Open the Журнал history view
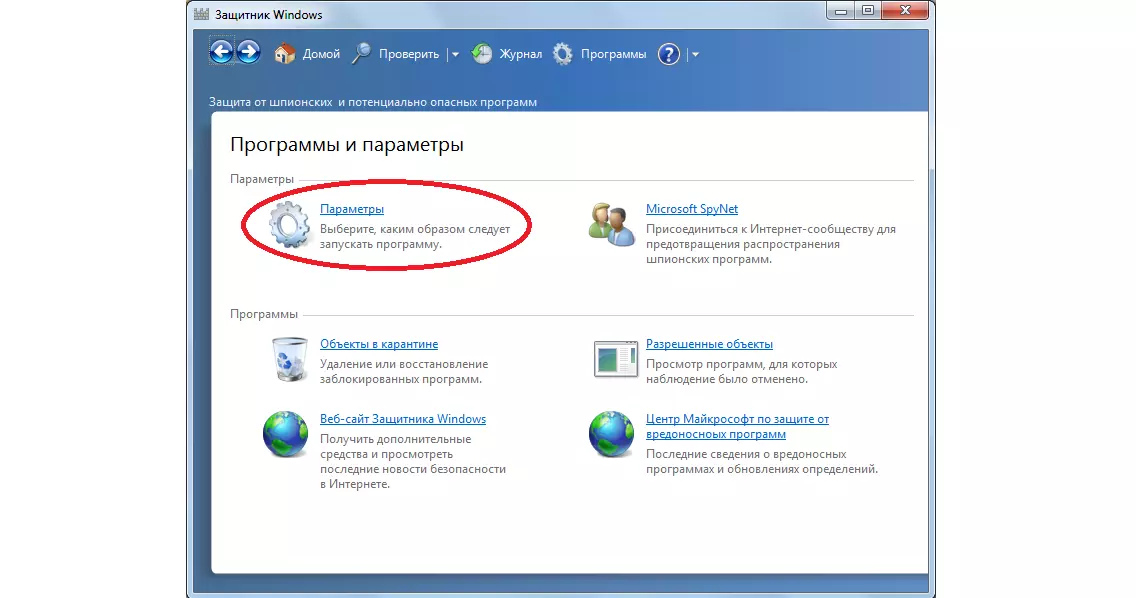This screenshot has width=1136, height=598. click(x=507, y=54)
